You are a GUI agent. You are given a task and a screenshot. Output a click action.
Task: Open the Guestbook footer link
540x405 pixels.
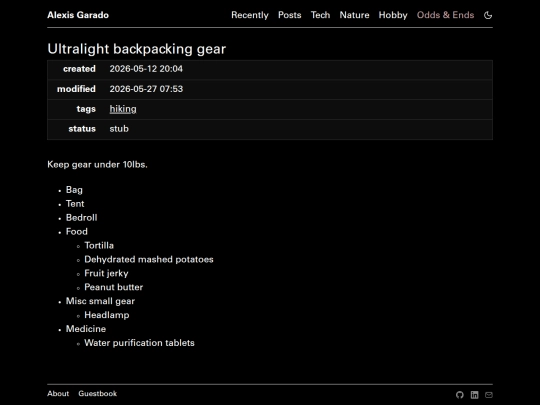(x=97, y=394)
